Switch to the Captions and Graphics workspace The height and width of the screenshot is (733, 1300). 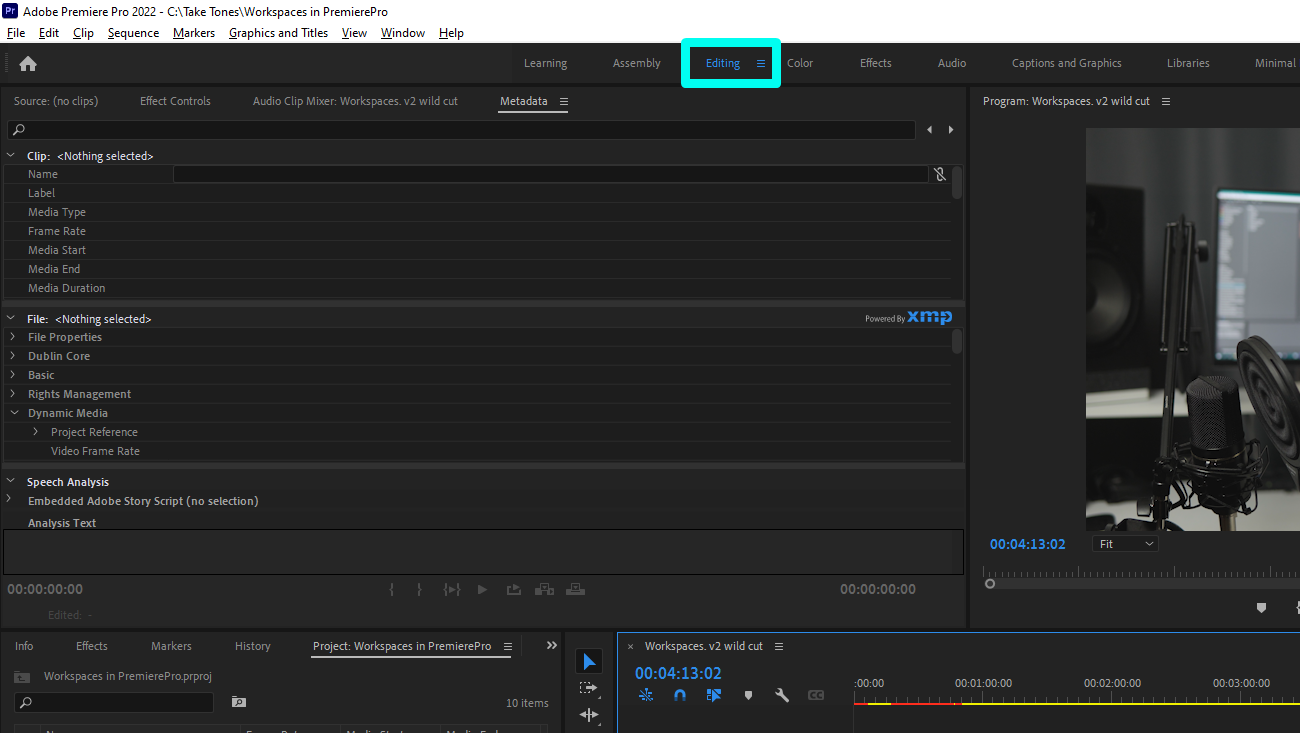point(1067,63)
